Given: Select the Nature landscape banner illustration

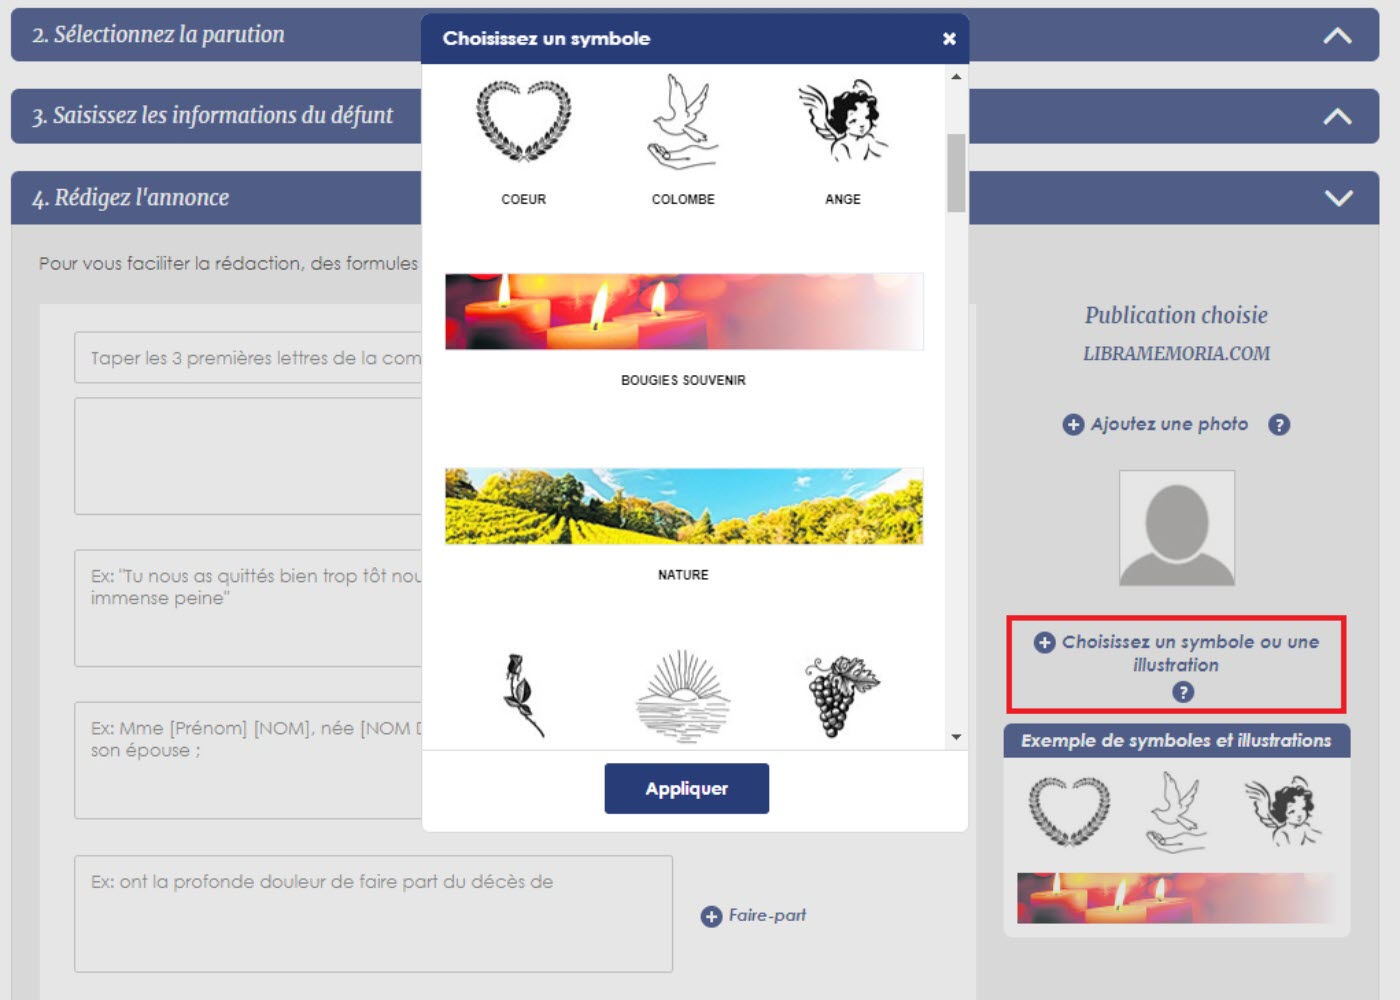Looking at the screenshot, I should (683, 507).
